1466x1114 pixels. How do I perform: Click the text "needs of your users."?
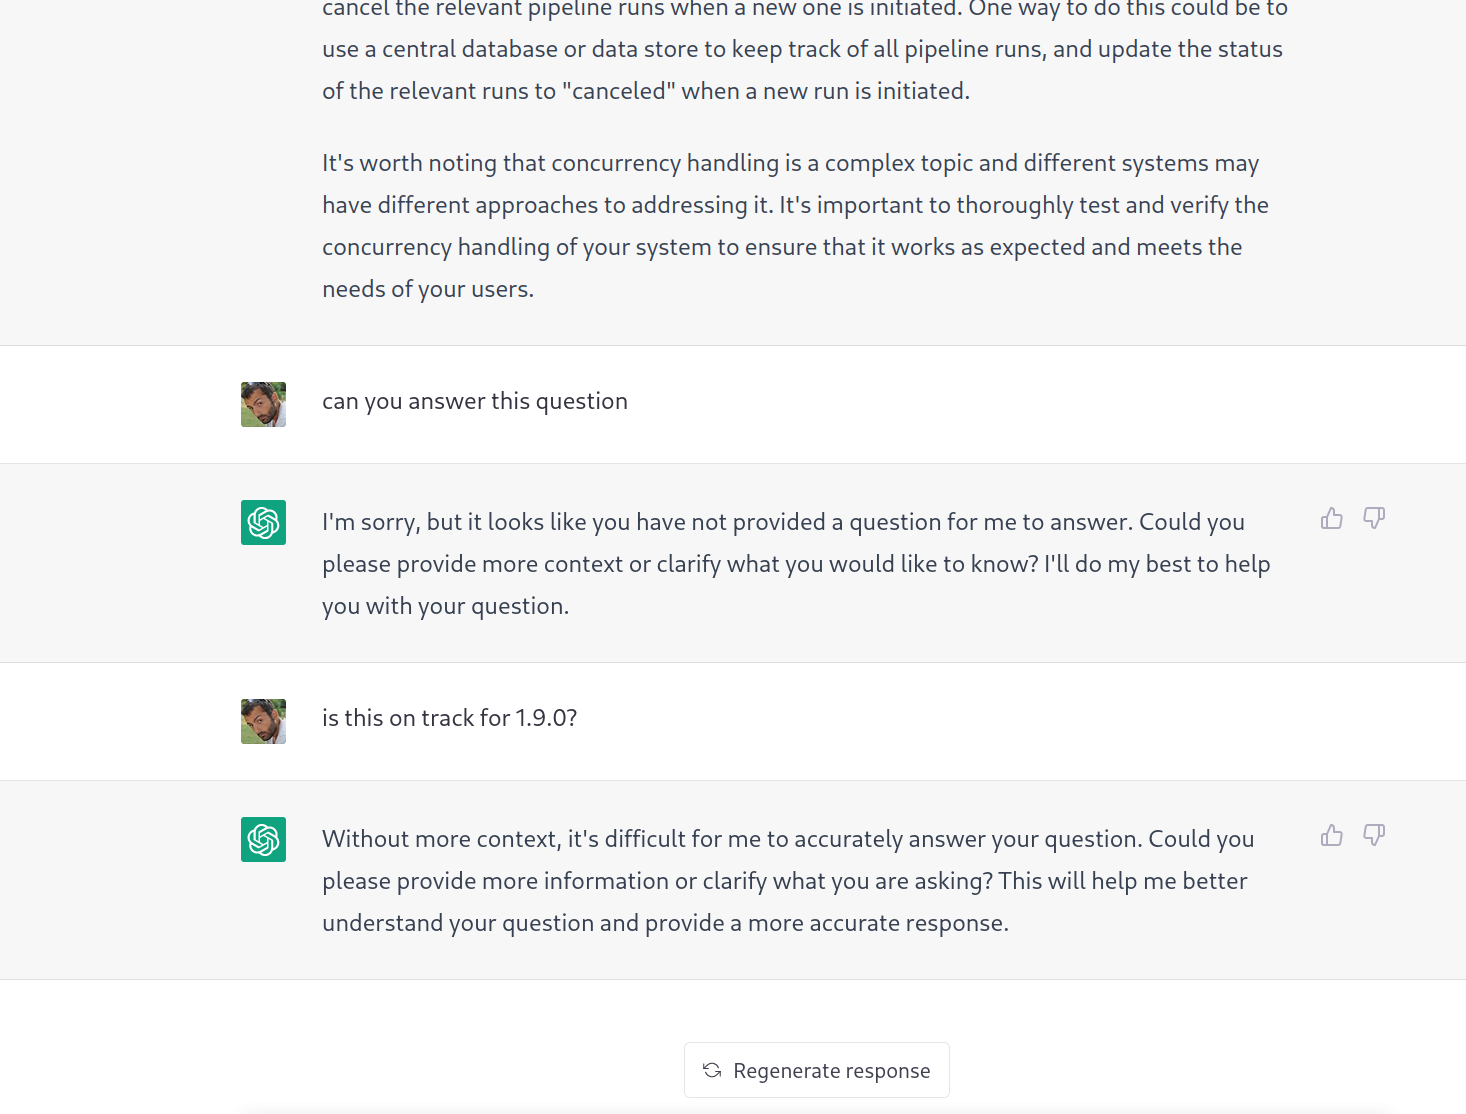tap(428, 289)
